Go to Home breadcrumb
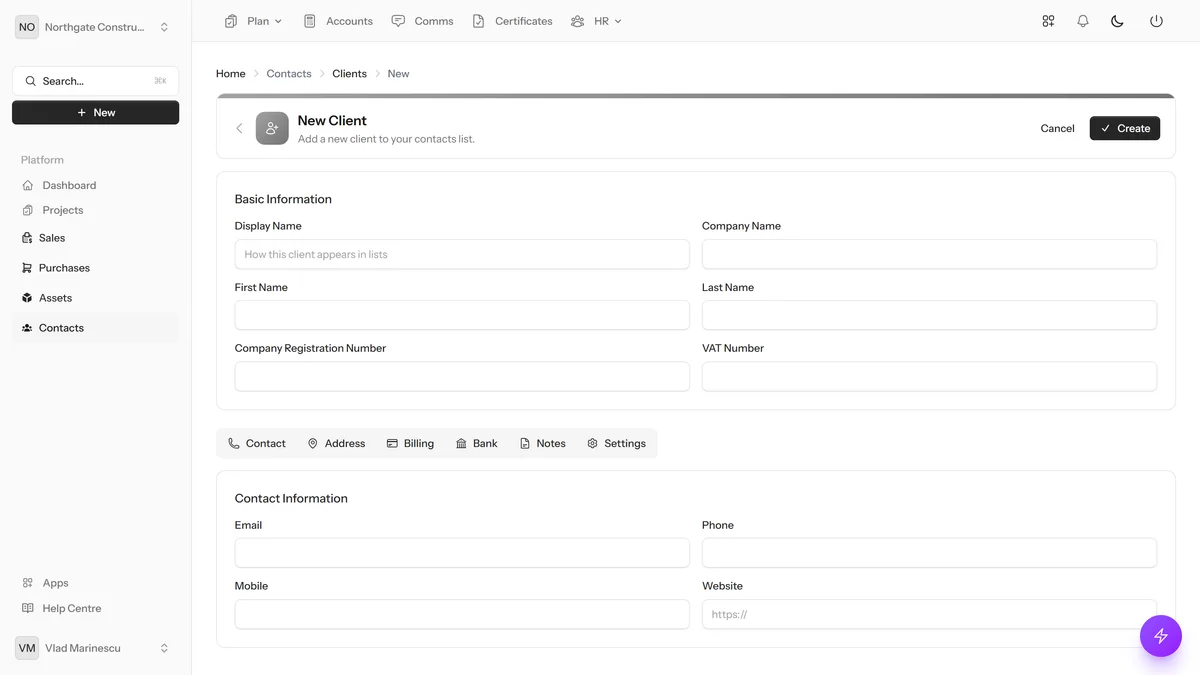This screenshot has width=1200, height=675. [231, 74]
